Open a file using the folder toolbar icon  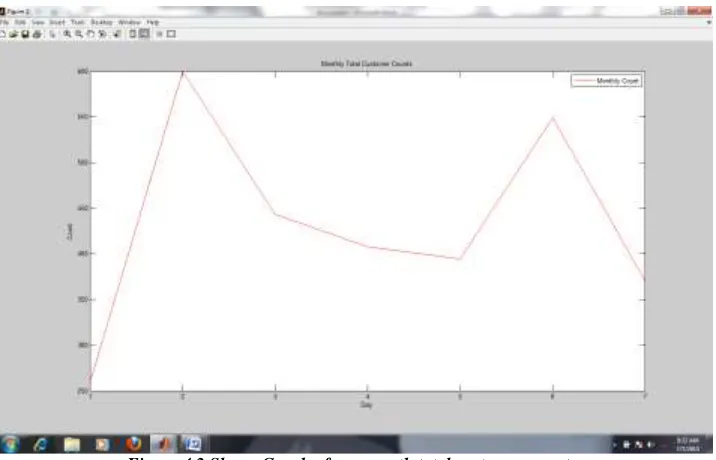[14, 34]
